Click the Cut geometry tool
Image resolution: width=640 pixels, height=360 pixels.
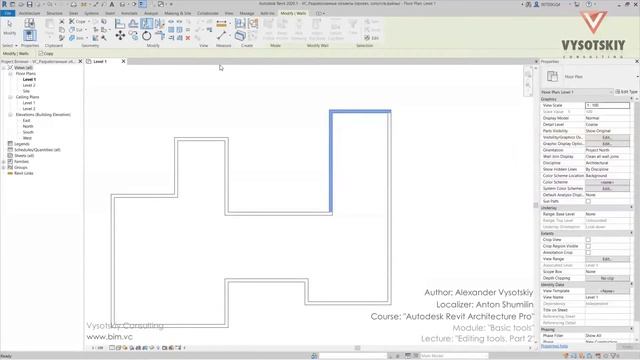(76, 30)
